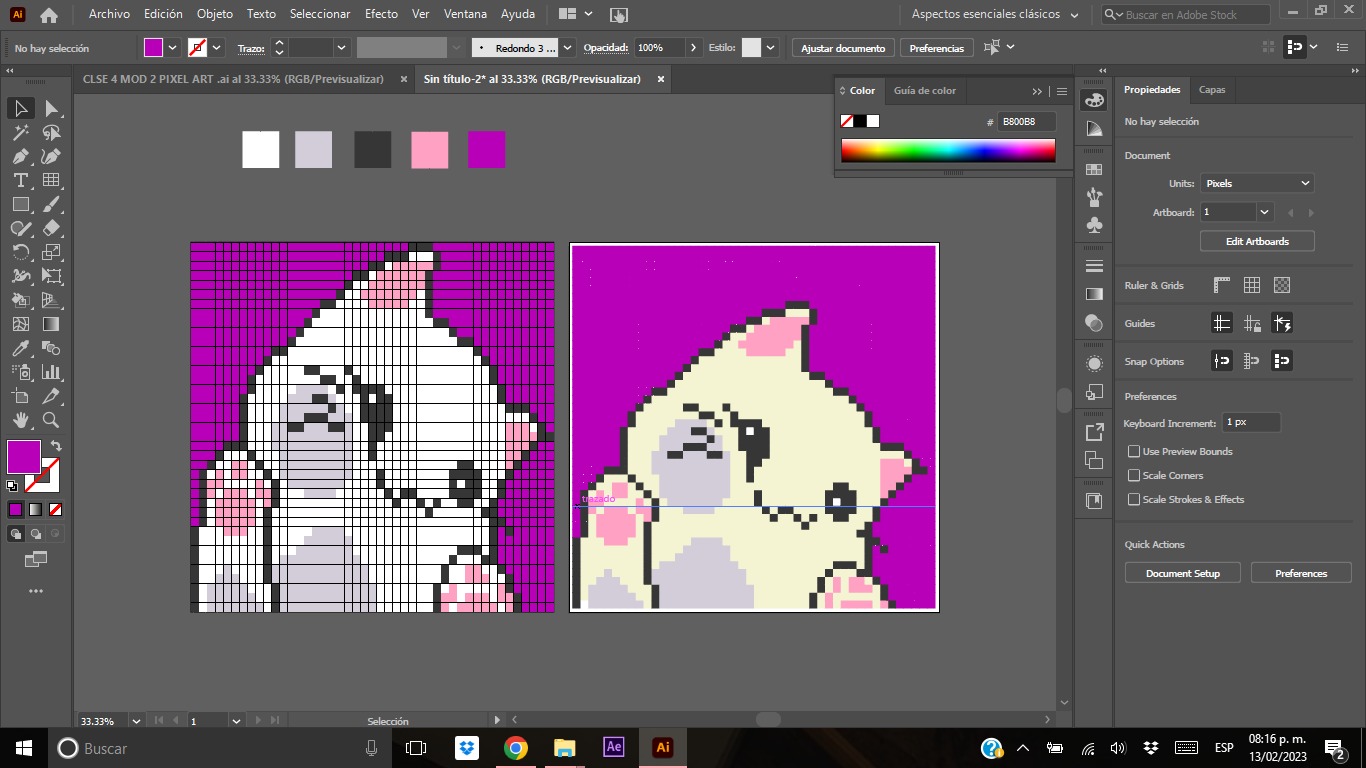Toggle rulers in Ruler & Grids
The height and width of the screenshot is (768, 1366).
click(x=1221, y=285)
